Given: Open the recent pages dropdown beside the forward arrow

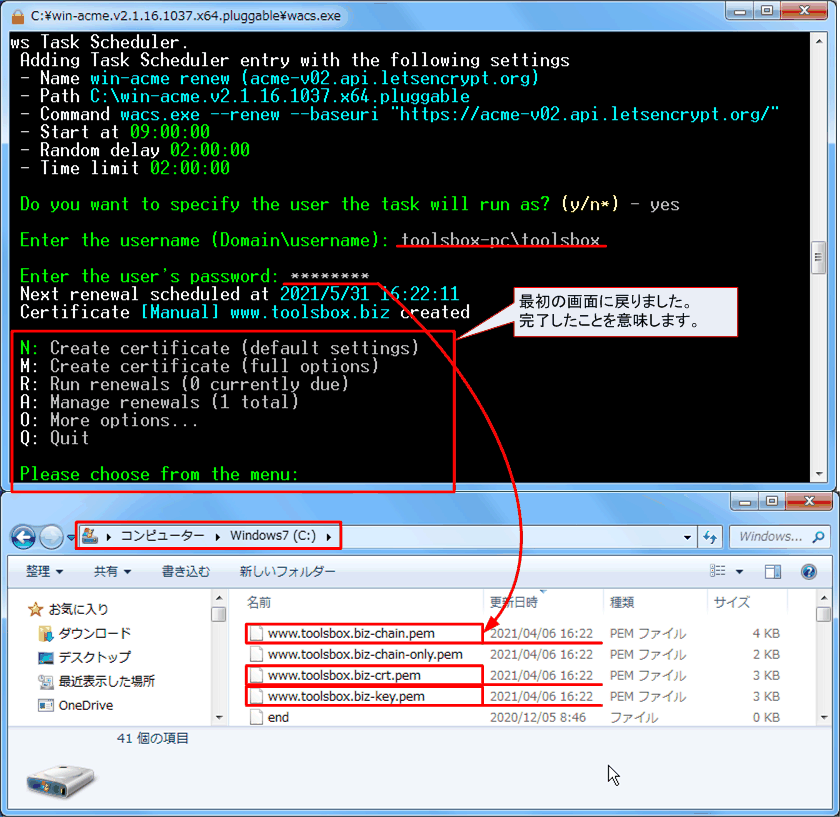Looking at the screenshot, I should (x=71, y=537).
